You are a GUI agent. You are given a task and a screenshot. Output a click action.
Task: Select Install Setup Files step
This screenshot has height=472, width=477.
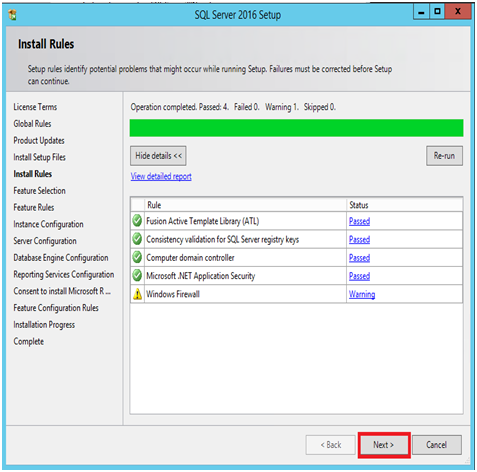[x=40, y=157]
